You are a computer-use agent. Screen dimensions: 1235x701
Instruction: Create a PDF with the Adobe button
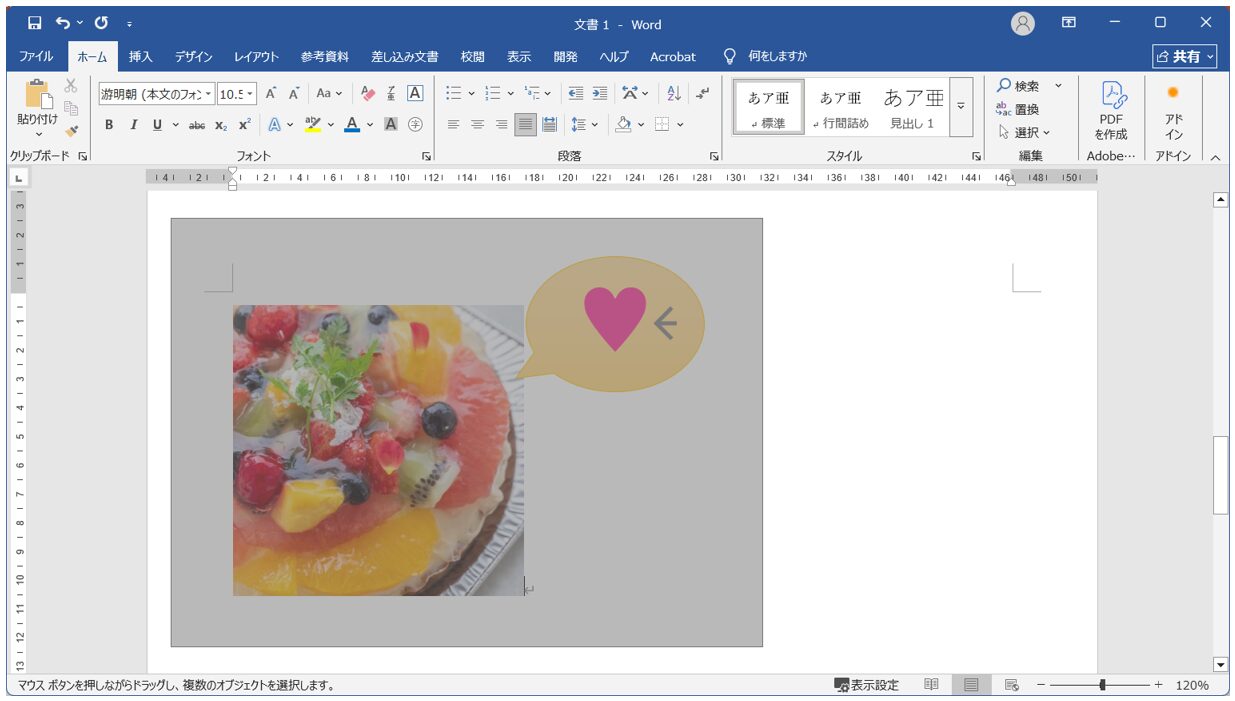click(x=1111, y=110)
